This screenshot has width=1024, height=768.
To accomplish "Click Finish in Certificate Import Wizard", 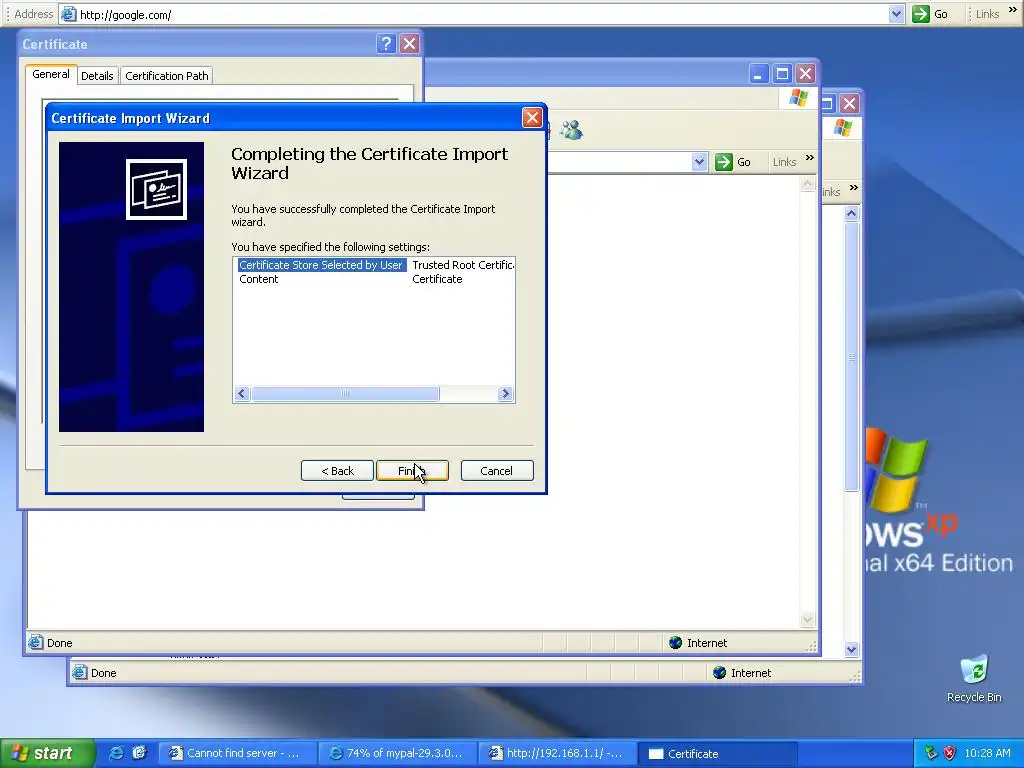I will [x=412, y=470].
